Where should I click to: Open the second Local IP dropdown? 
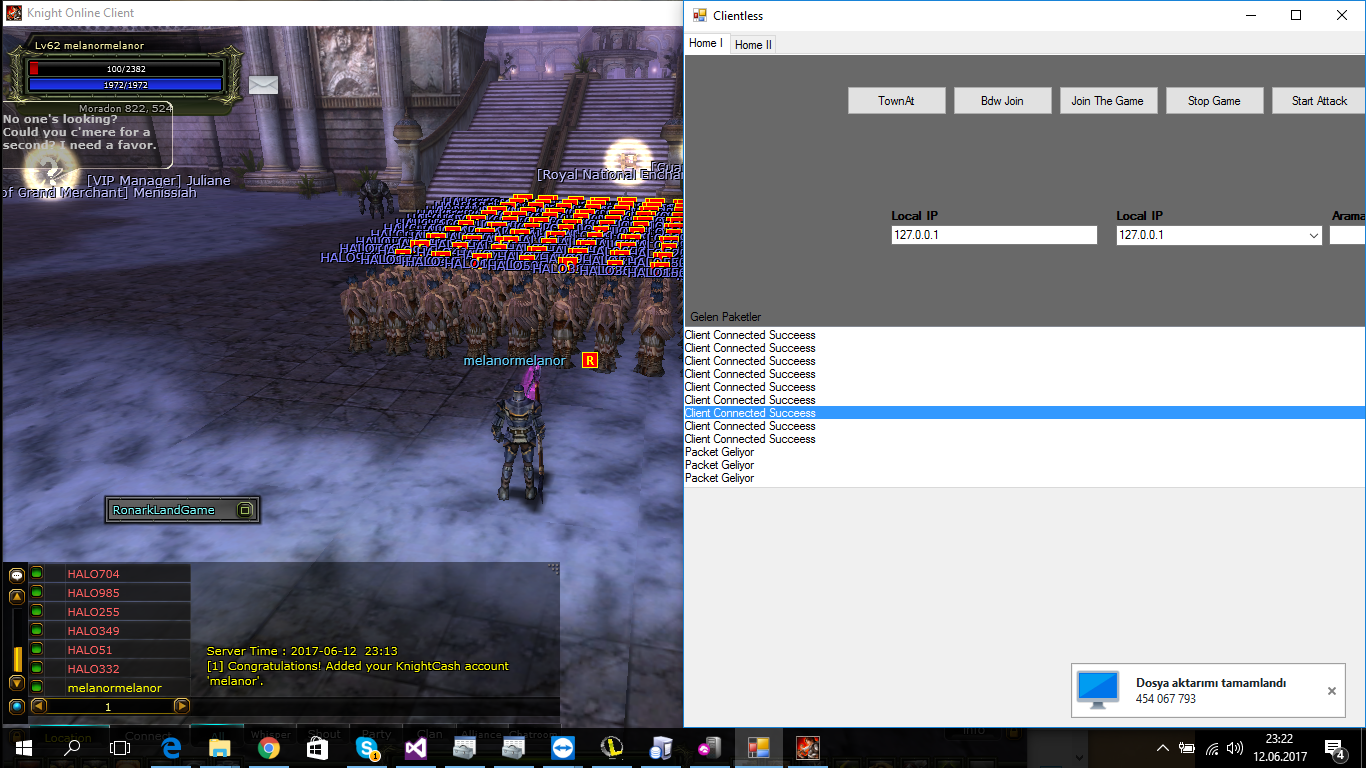1314,236
